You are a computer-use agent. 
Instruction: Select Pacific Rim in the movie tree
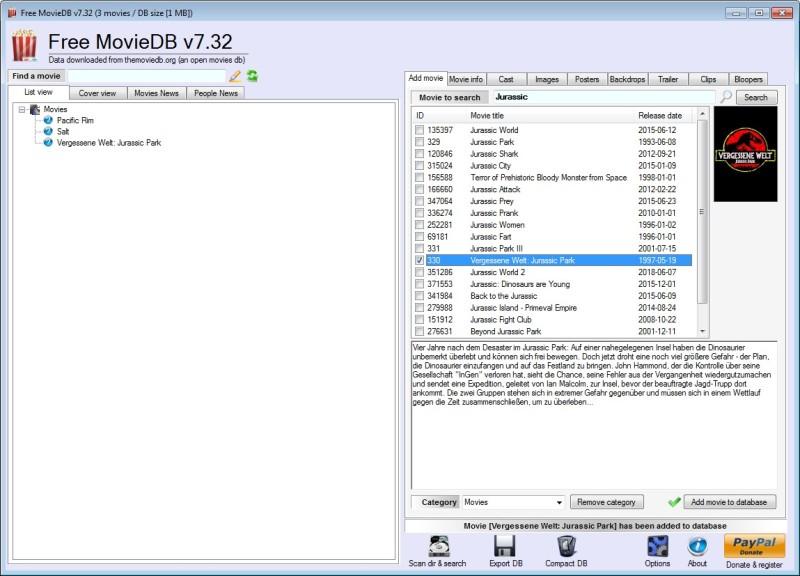coord(75,120)
